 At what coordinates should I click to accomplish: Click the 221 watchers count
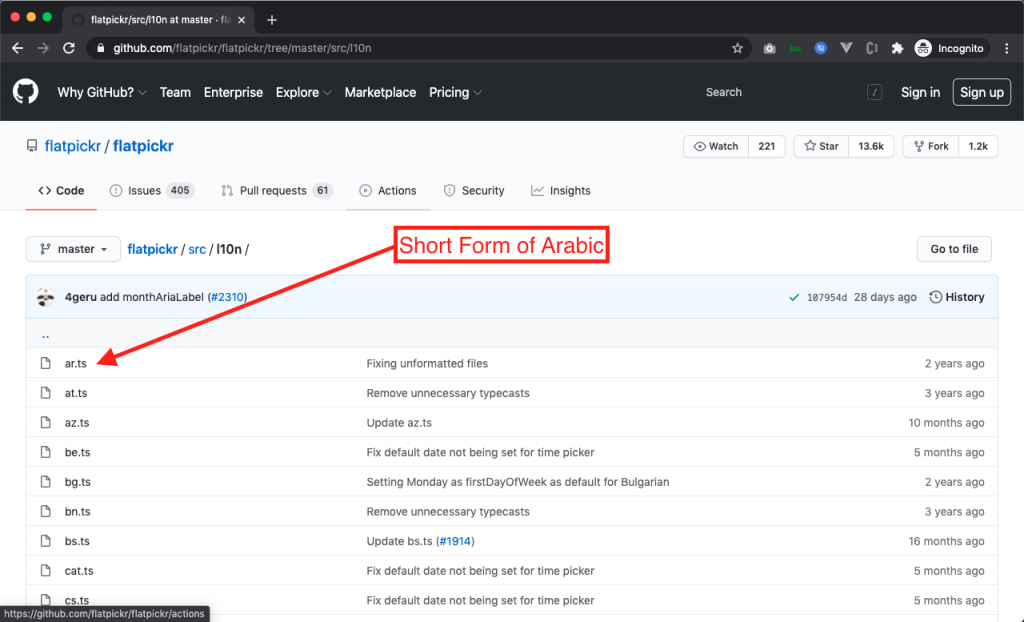point(767,146)
